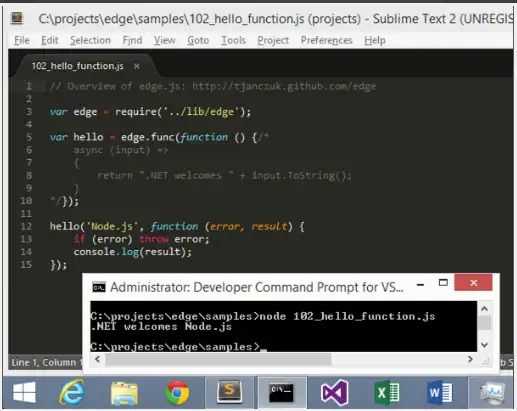Maximize the Developer Command Prompt window

(x=443, y=283)
